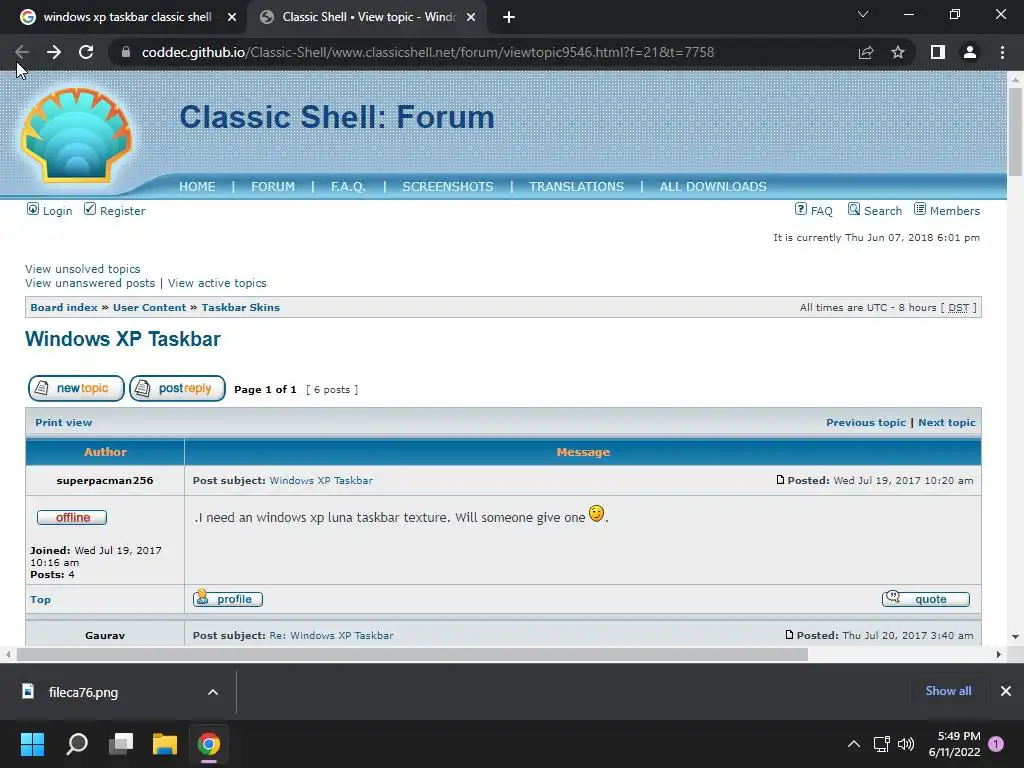This screenshot has height=768, width=1024.
Task: Share this page via address bar icon
Action: coord(866,52)
